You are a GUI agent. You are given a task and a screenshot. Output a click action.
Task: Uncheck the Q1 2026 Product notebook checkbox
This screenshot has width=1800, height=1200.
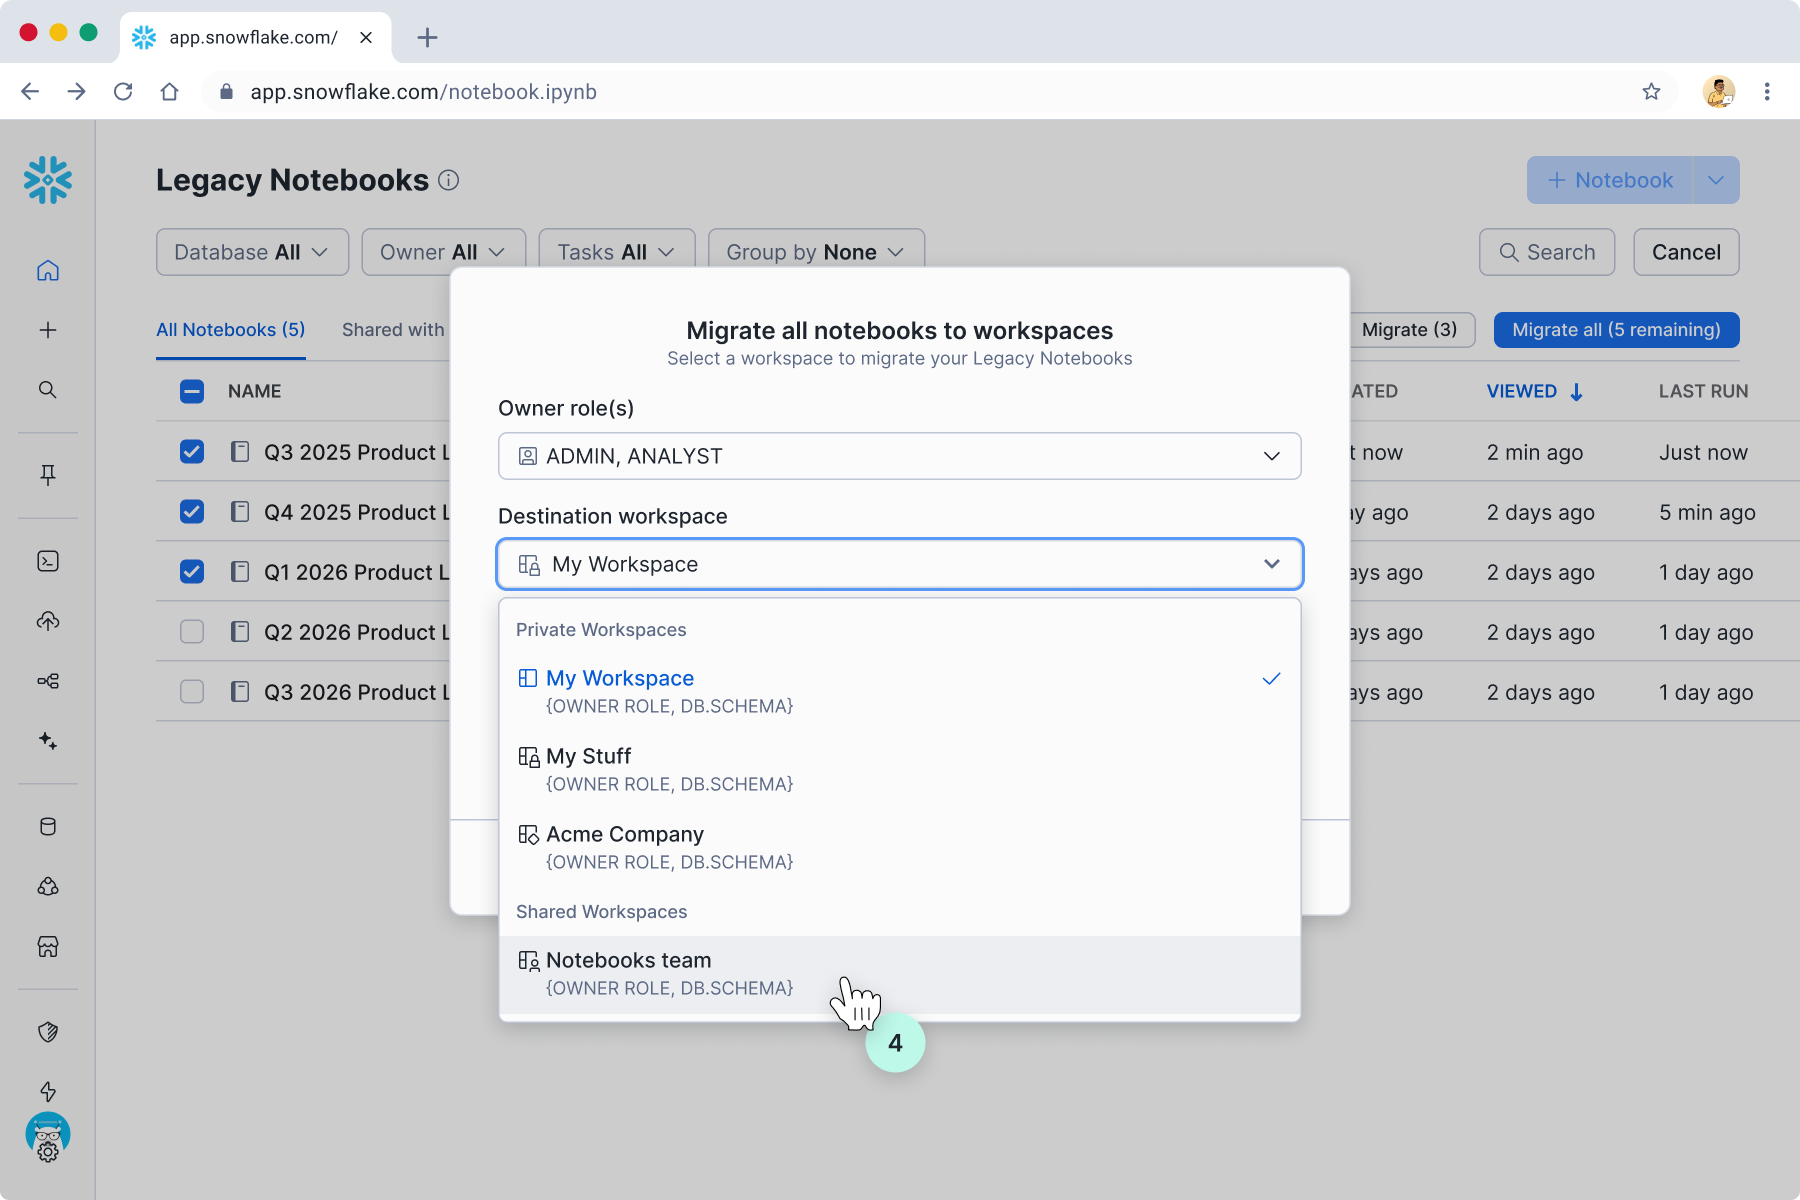pyautogui.click(x=192, y=572)
